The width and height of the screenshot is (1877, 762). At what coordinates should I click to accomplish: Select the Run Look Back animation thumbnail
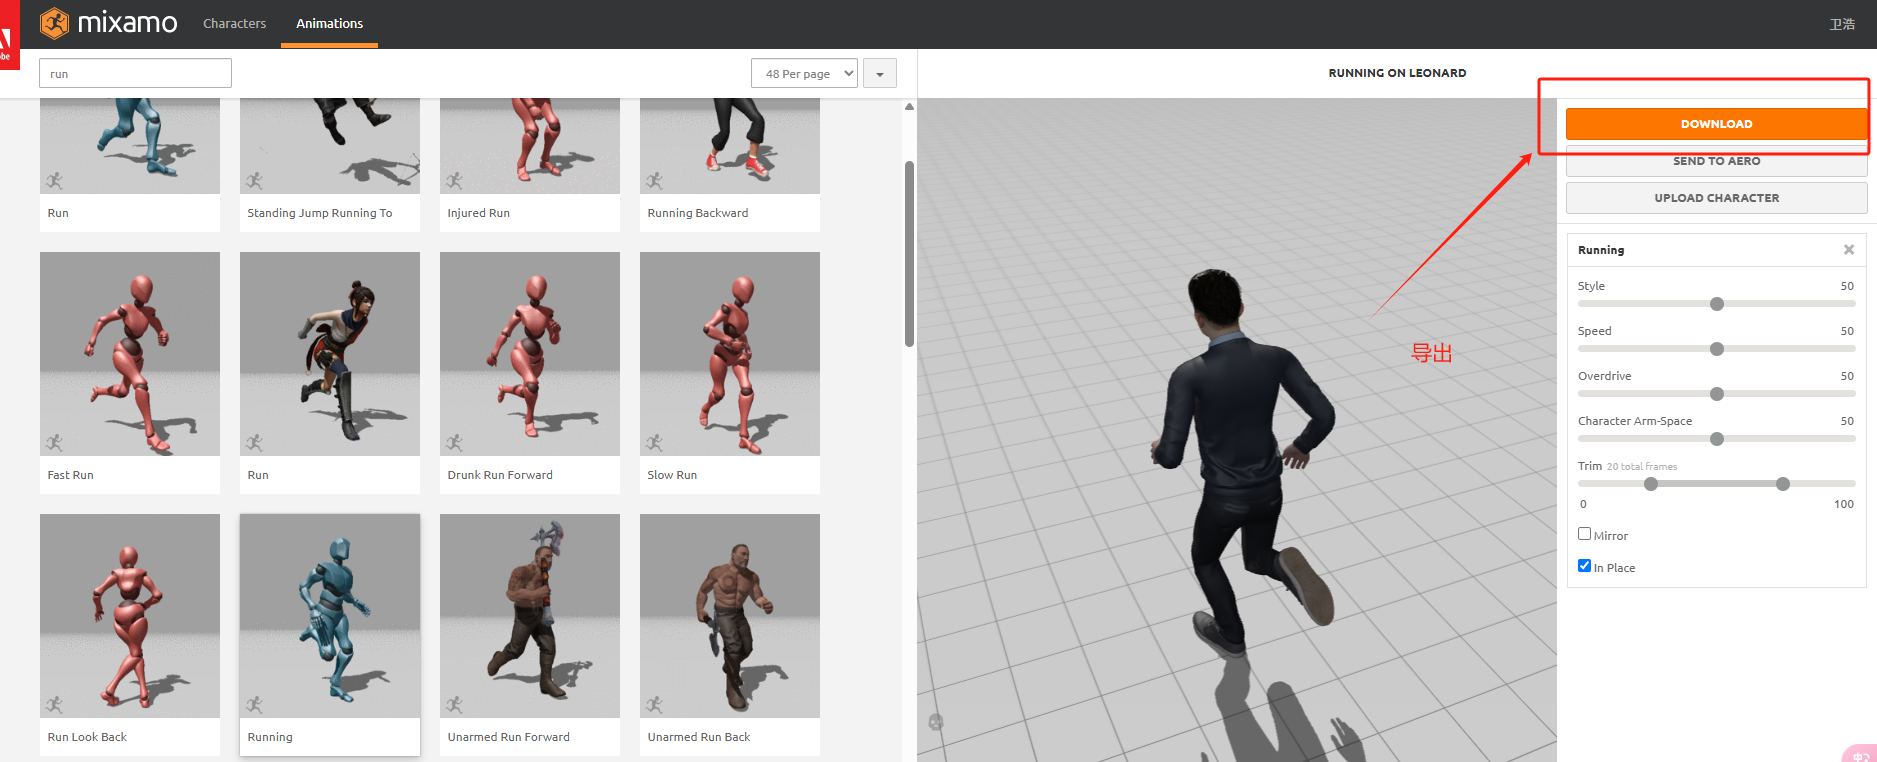click(x=130, y=616)
